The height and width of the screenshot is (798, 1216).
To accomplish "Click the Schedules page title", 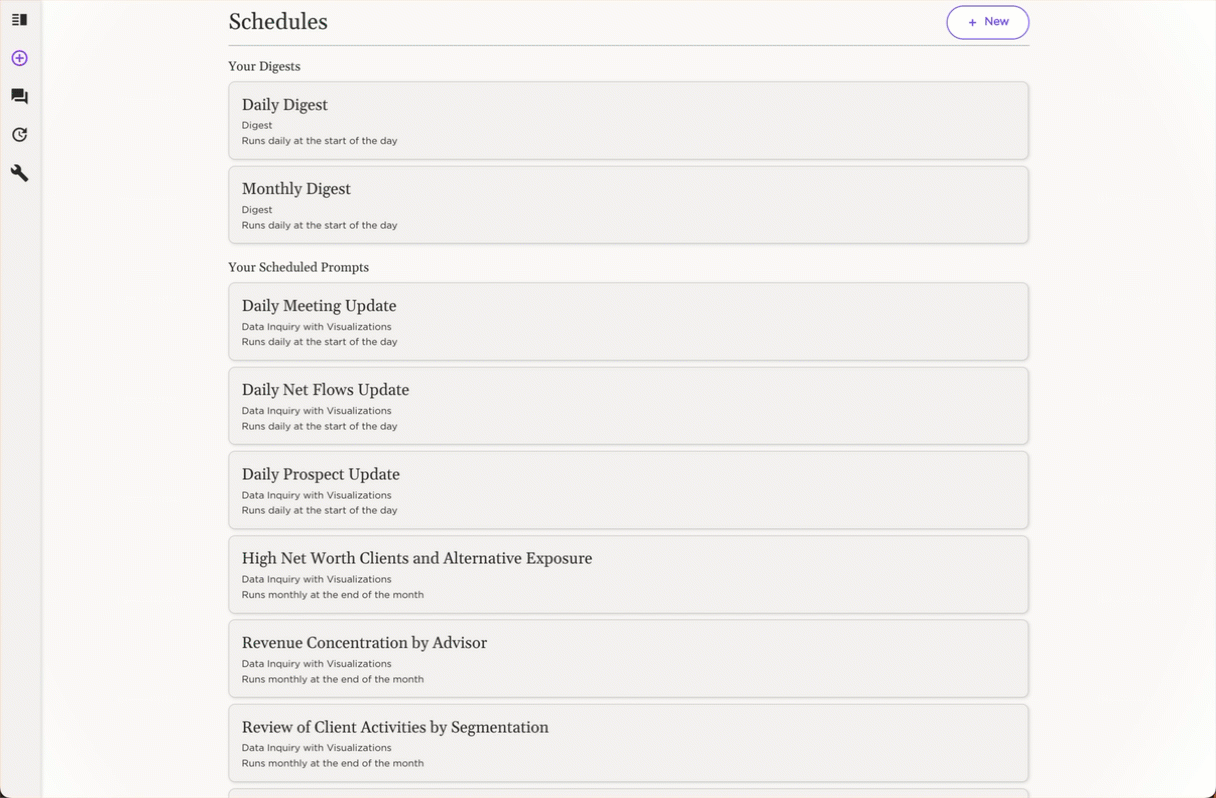I will click(x=278, y=22).
